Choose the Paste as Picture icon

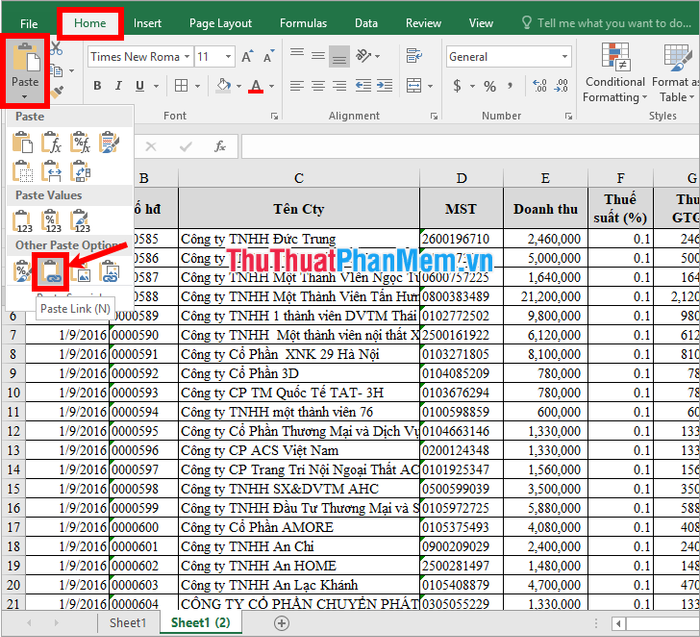click(80, 271)
